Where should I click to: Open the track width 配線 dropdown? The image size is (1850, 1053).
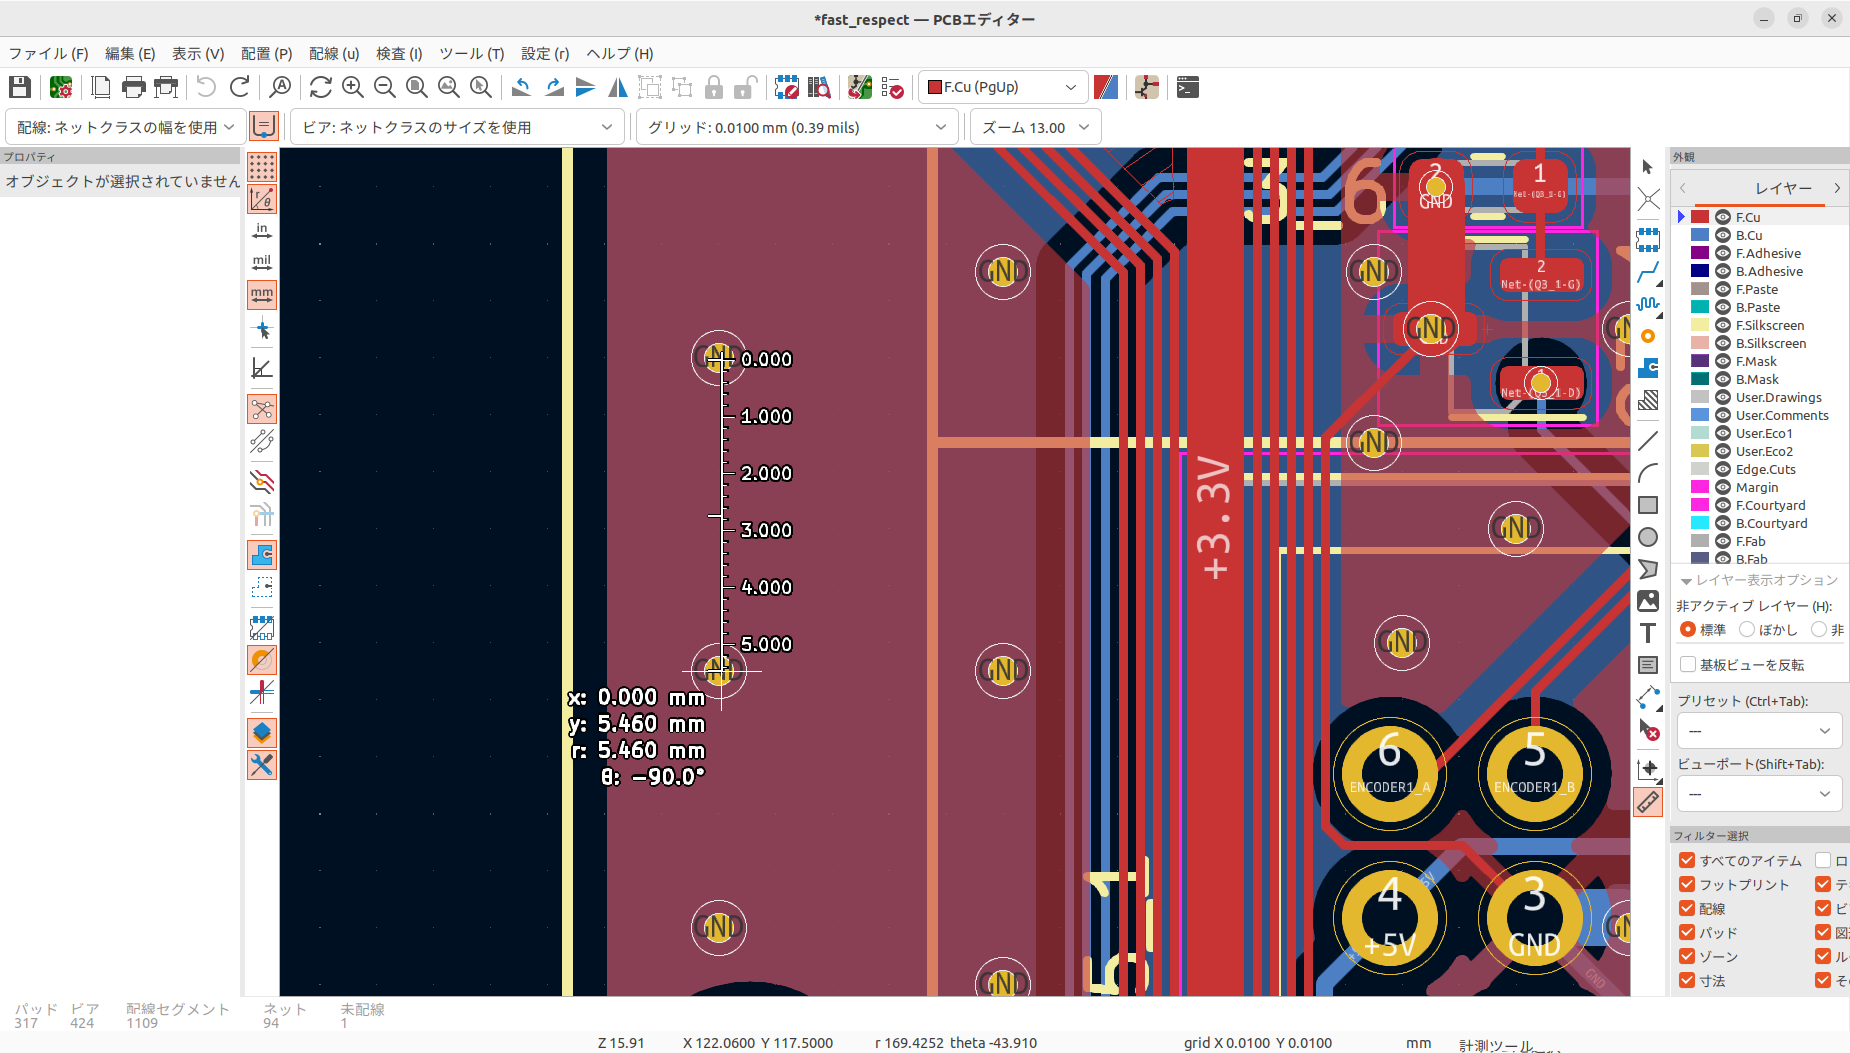pyautogui.click(x=125, y=127)
